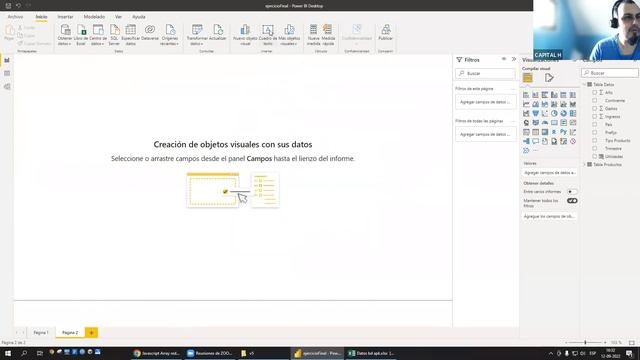Select the card visual
Image resolution: width=640 pixels, height=360 pixels.
554,123
